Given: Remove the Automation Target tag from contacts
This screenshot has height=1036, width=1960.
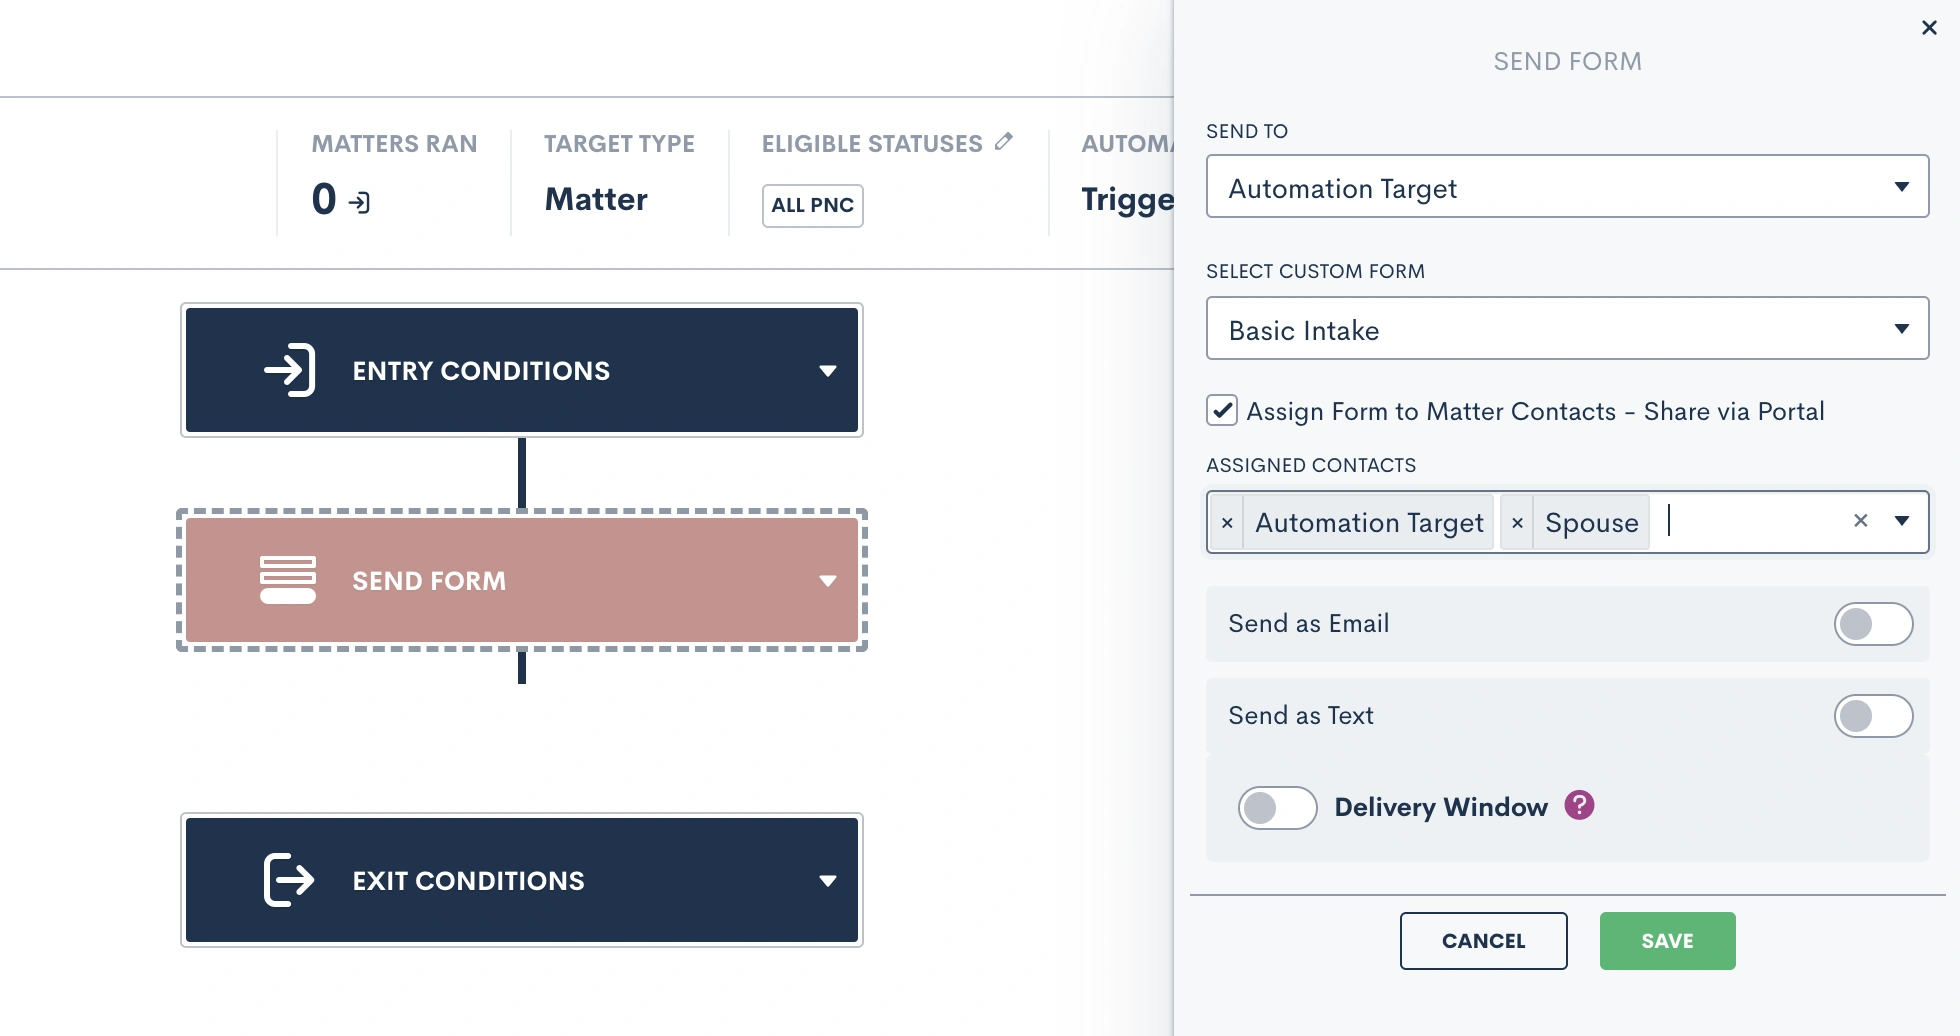Looking at the screenshot, I should (x=1227, y=522).
